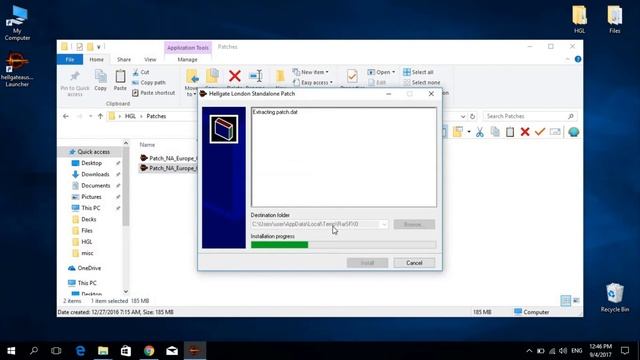Go back with Explorer's back arrow
The image size is (640, 360).
click(x=66, y=116)
